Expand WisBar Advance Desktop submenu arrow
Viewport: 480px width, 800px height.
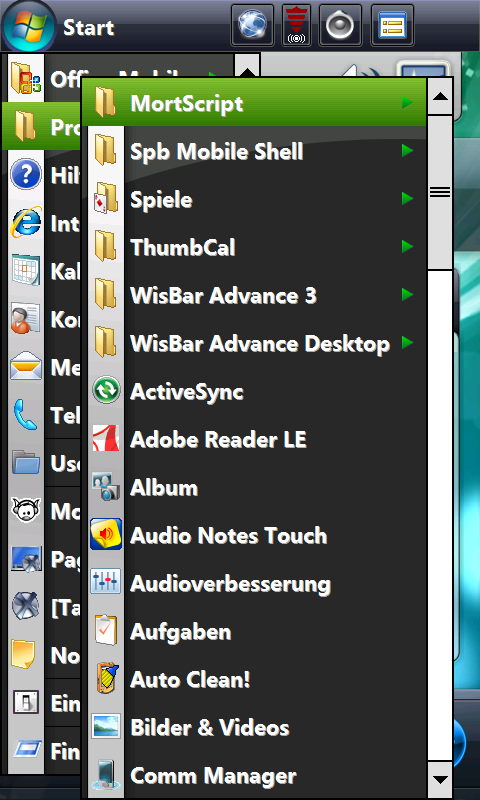tap(407, 342)
